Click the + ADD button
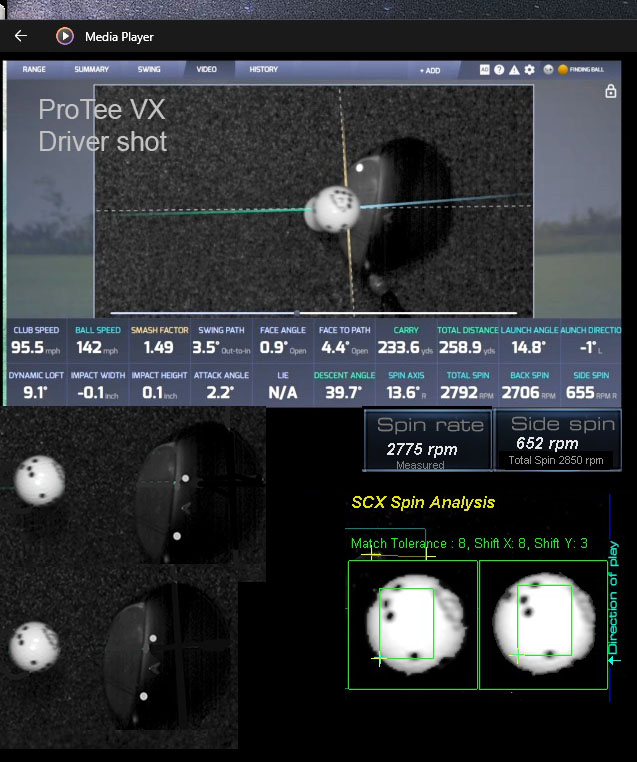This screenshot has width=637, height=762. (x=430, y=70)
